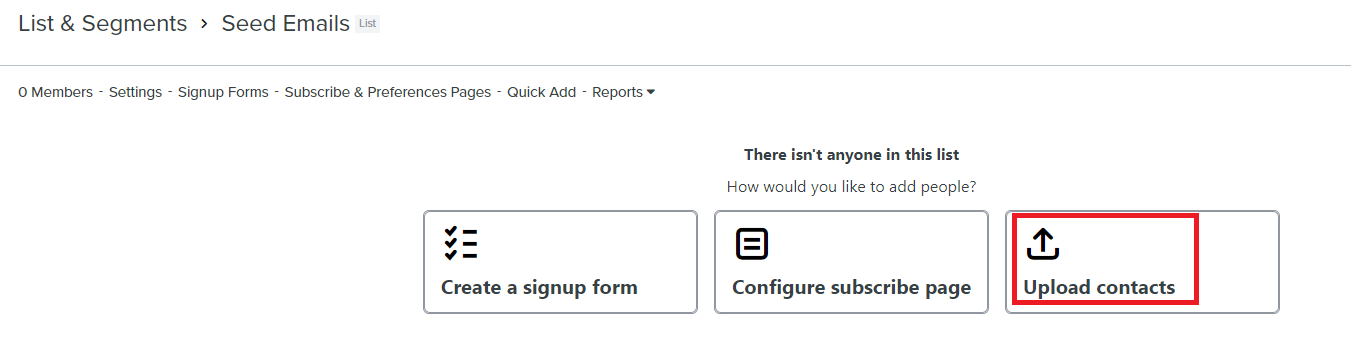Viewport: 1351px width, 361px height.
Task: Open Subscribe & Preferences Pages
Action: [388, 92]
